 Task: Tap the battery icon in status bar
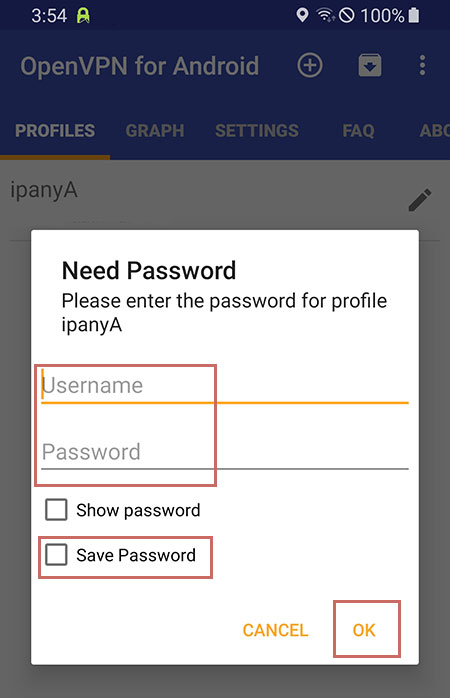point(414,16)
